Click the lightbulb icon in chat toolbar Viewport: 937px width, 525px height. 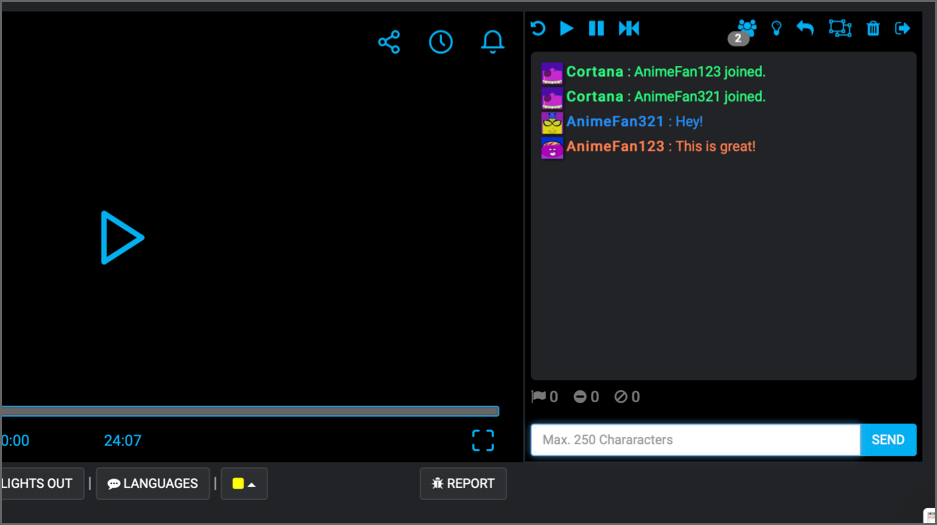coord(776,28)
